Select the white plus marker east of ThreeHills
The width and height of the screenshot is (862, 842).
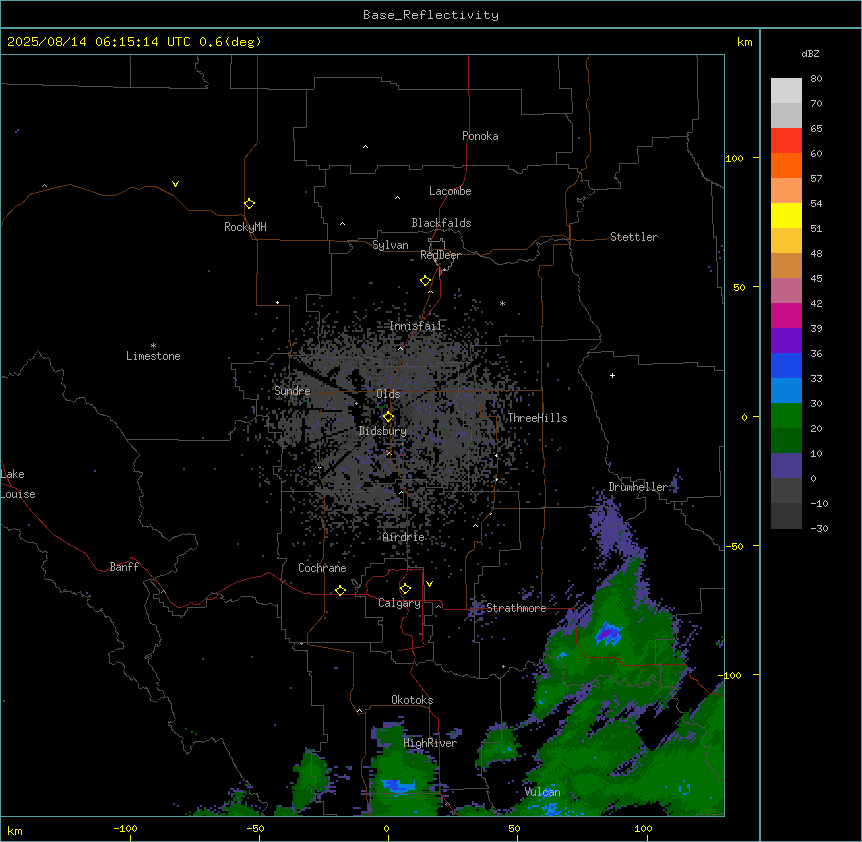[x=612, y=375]
